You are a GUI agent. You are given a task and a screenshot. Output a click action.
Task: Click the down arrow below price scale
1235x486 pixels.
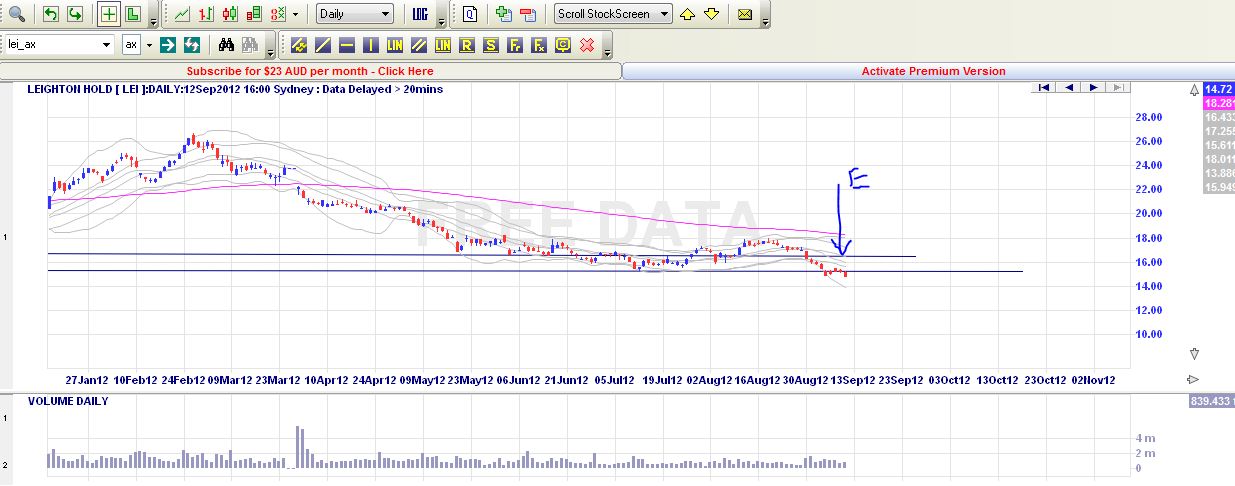coord(1194,354)
